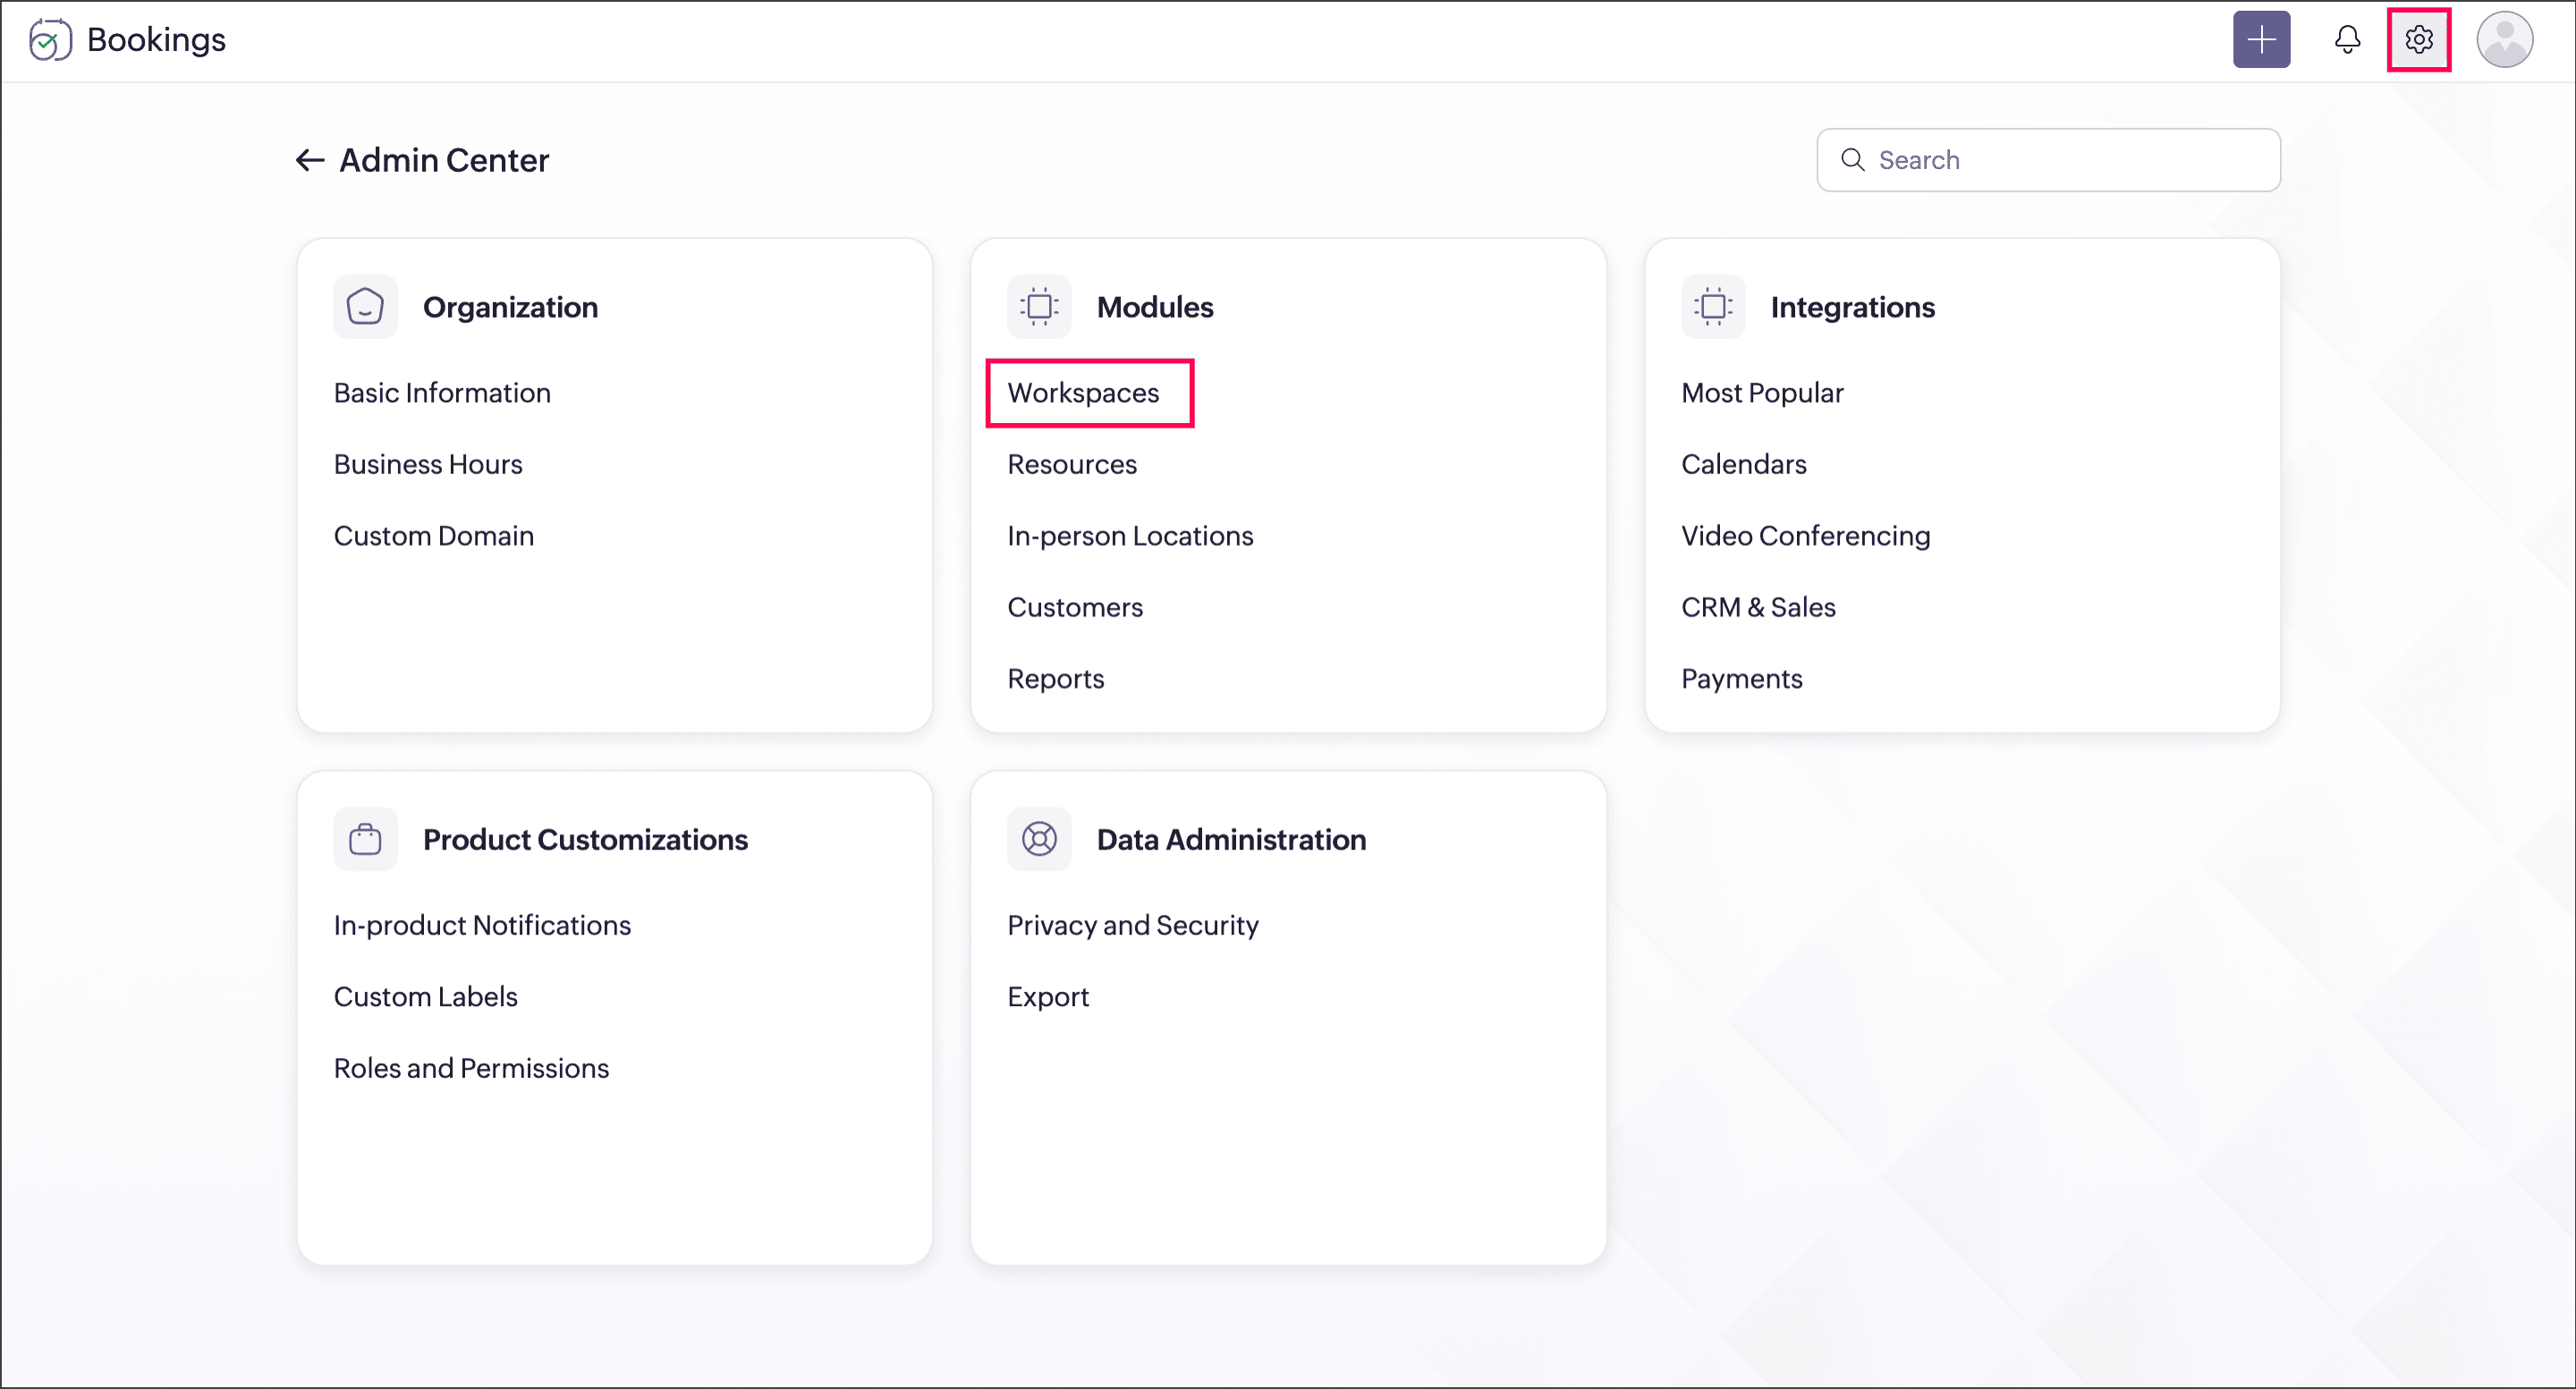The height and width of the screenshot is (1389, 2576).
Task: Select the Export option
Action: coord(1047,997)
